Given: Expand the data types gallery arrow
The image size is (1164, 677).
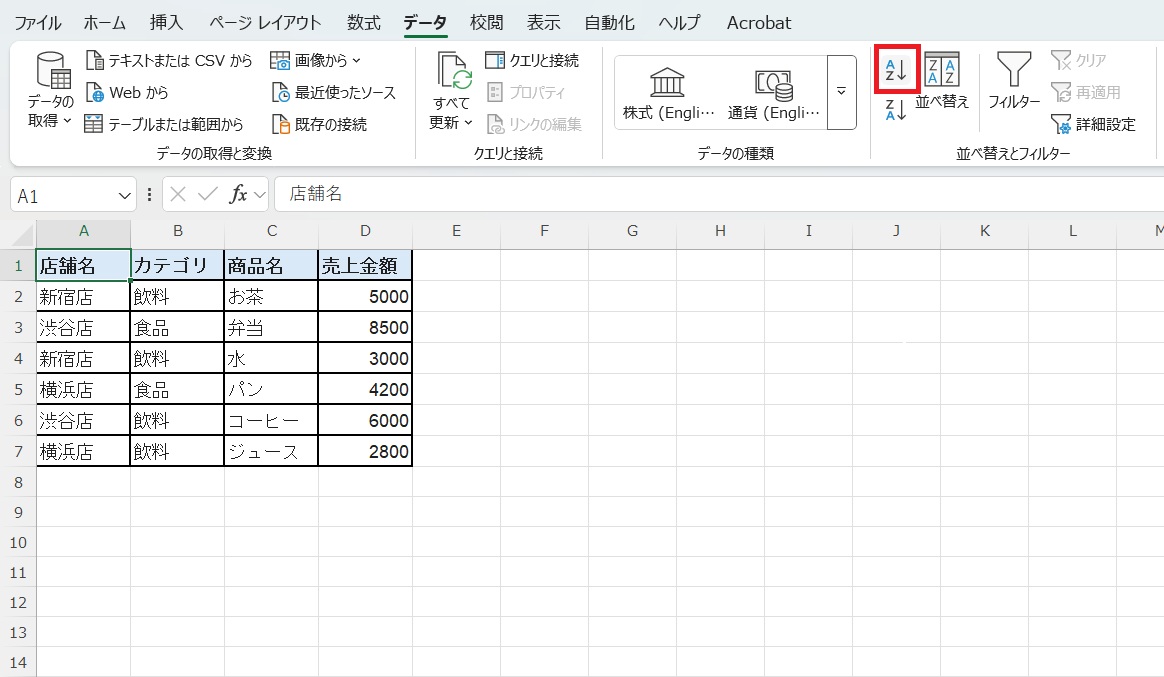Looking at the screenshot, I should coord(840,92).
